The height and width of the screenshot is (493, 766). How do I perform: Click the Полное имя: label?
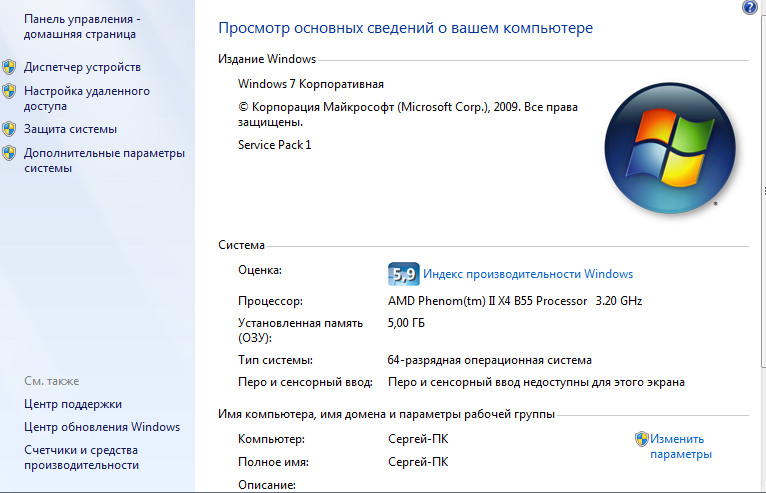(273, 462)
